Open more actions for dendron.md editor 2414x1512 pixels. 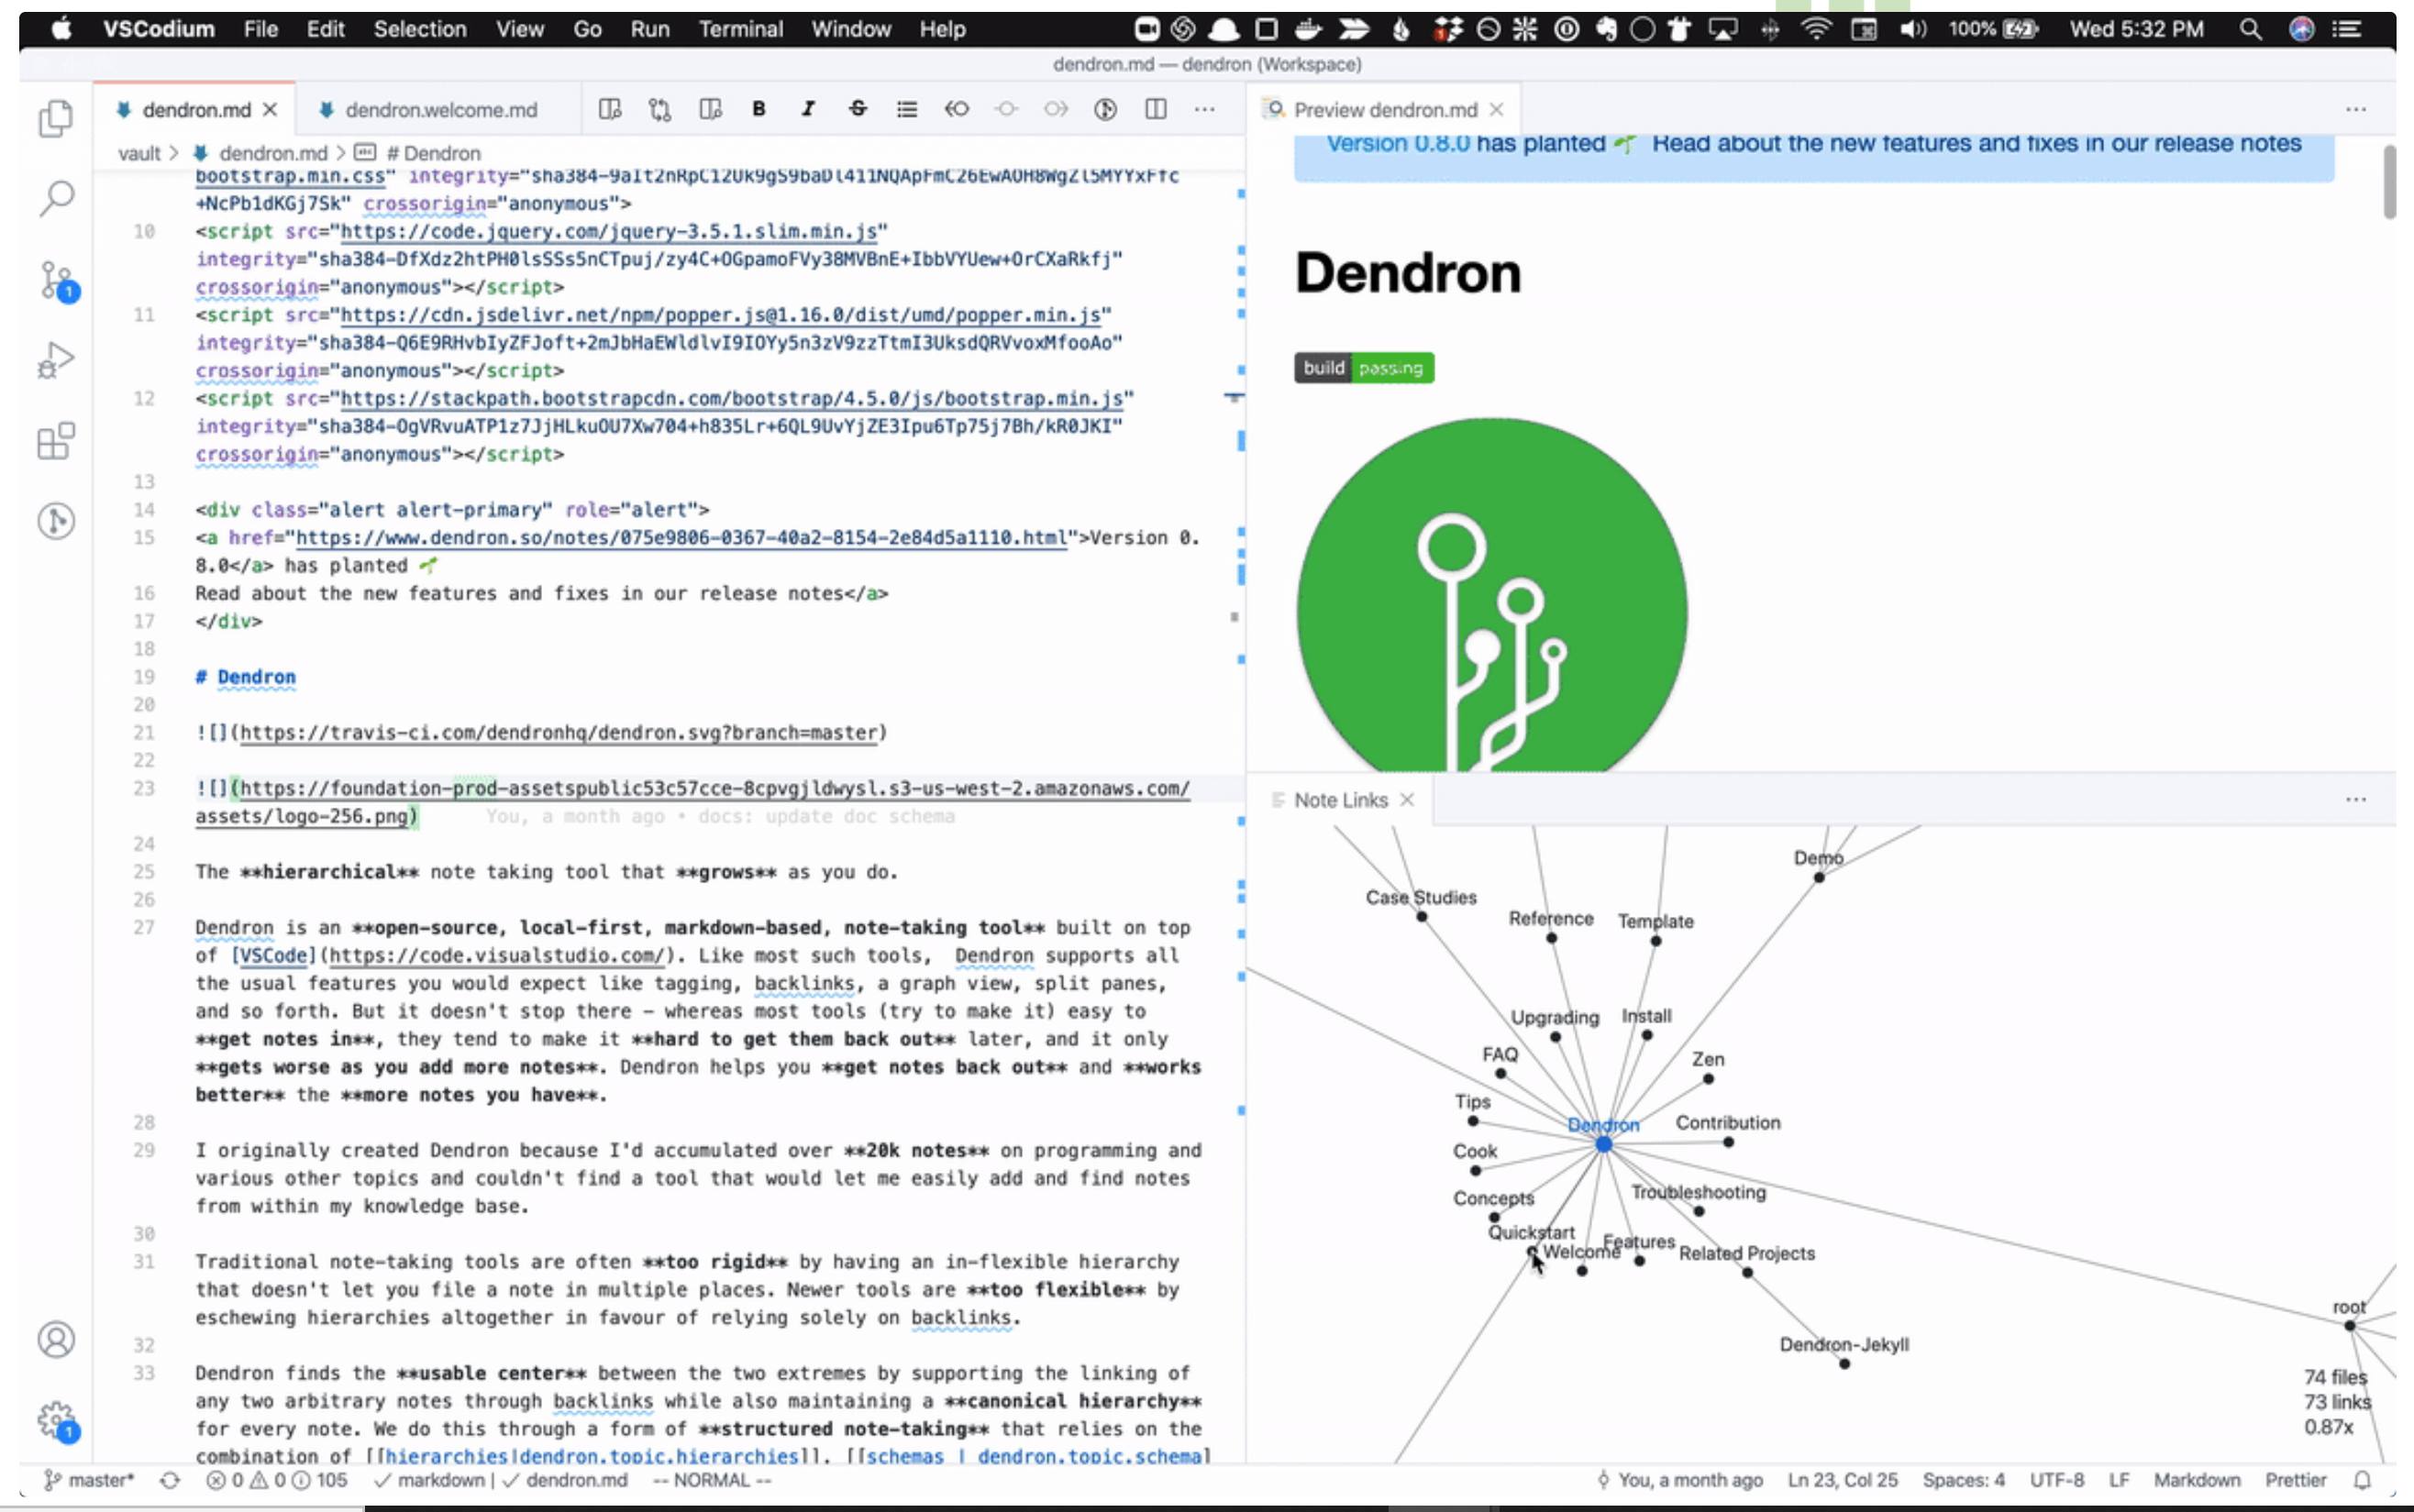[1204, 109]
